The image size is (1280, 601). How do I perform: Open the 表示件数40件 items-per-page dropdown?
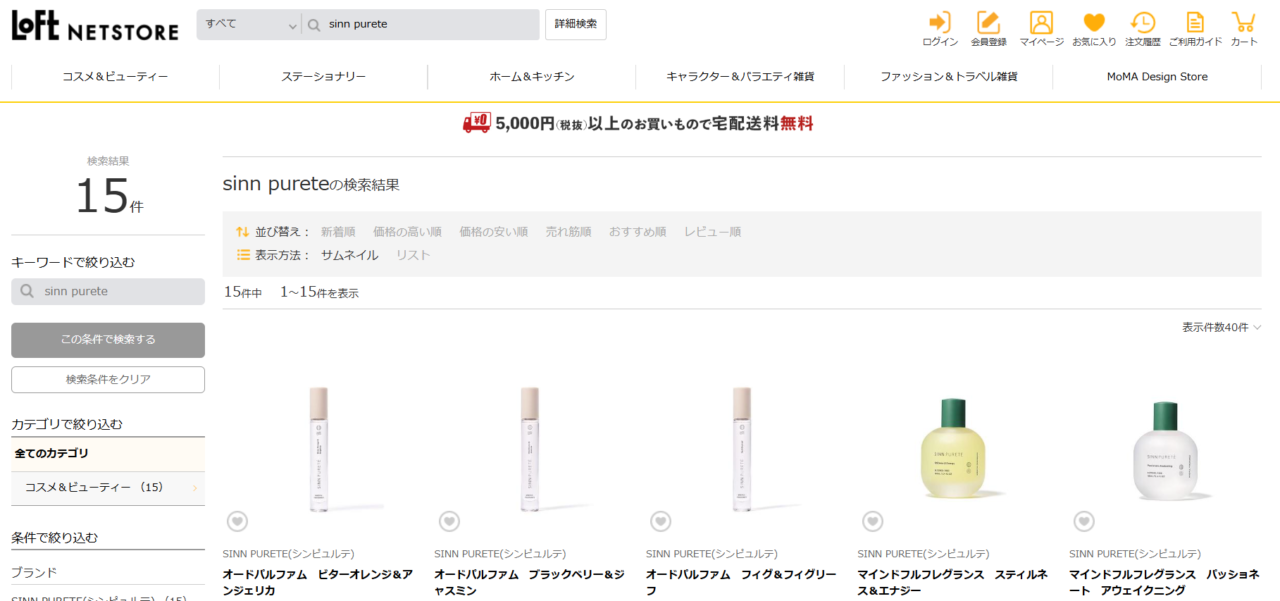click(x=1221, y=327)
